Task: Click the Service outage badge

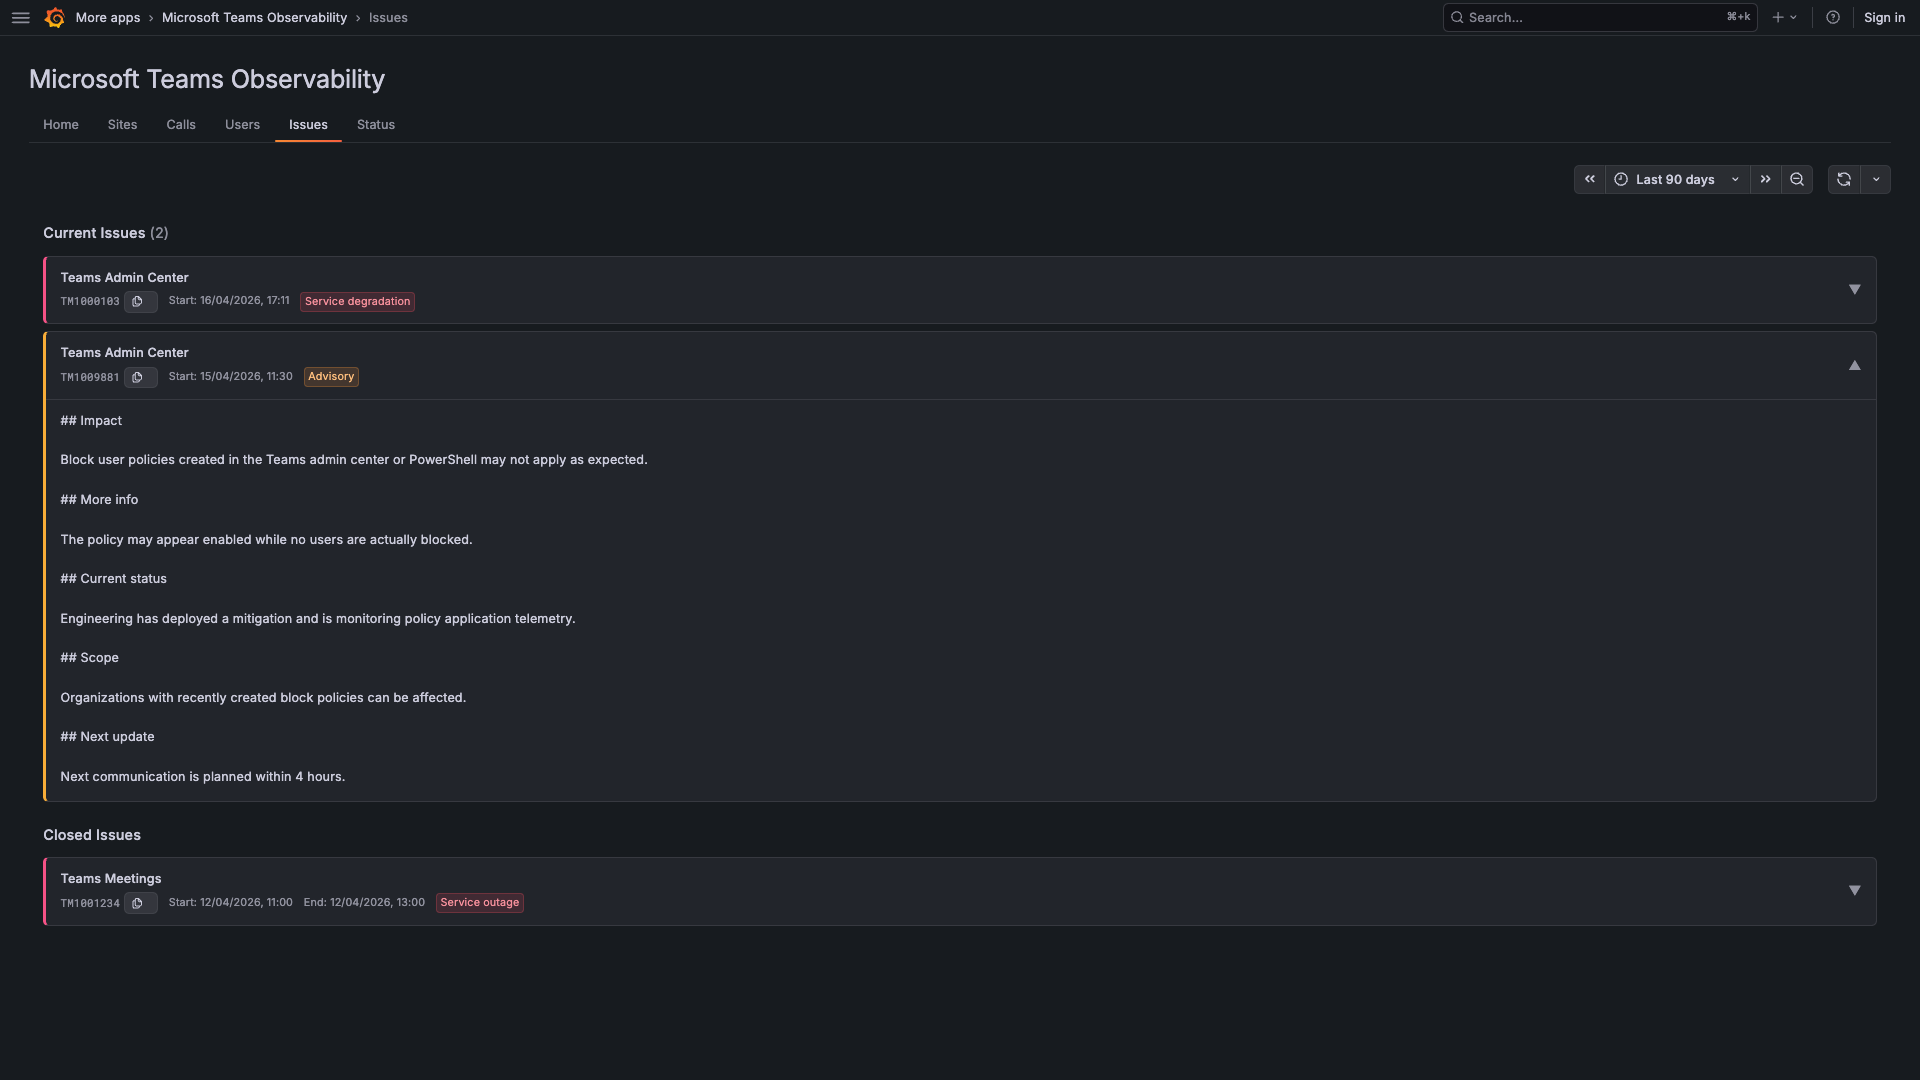Action: click(480, 902)
